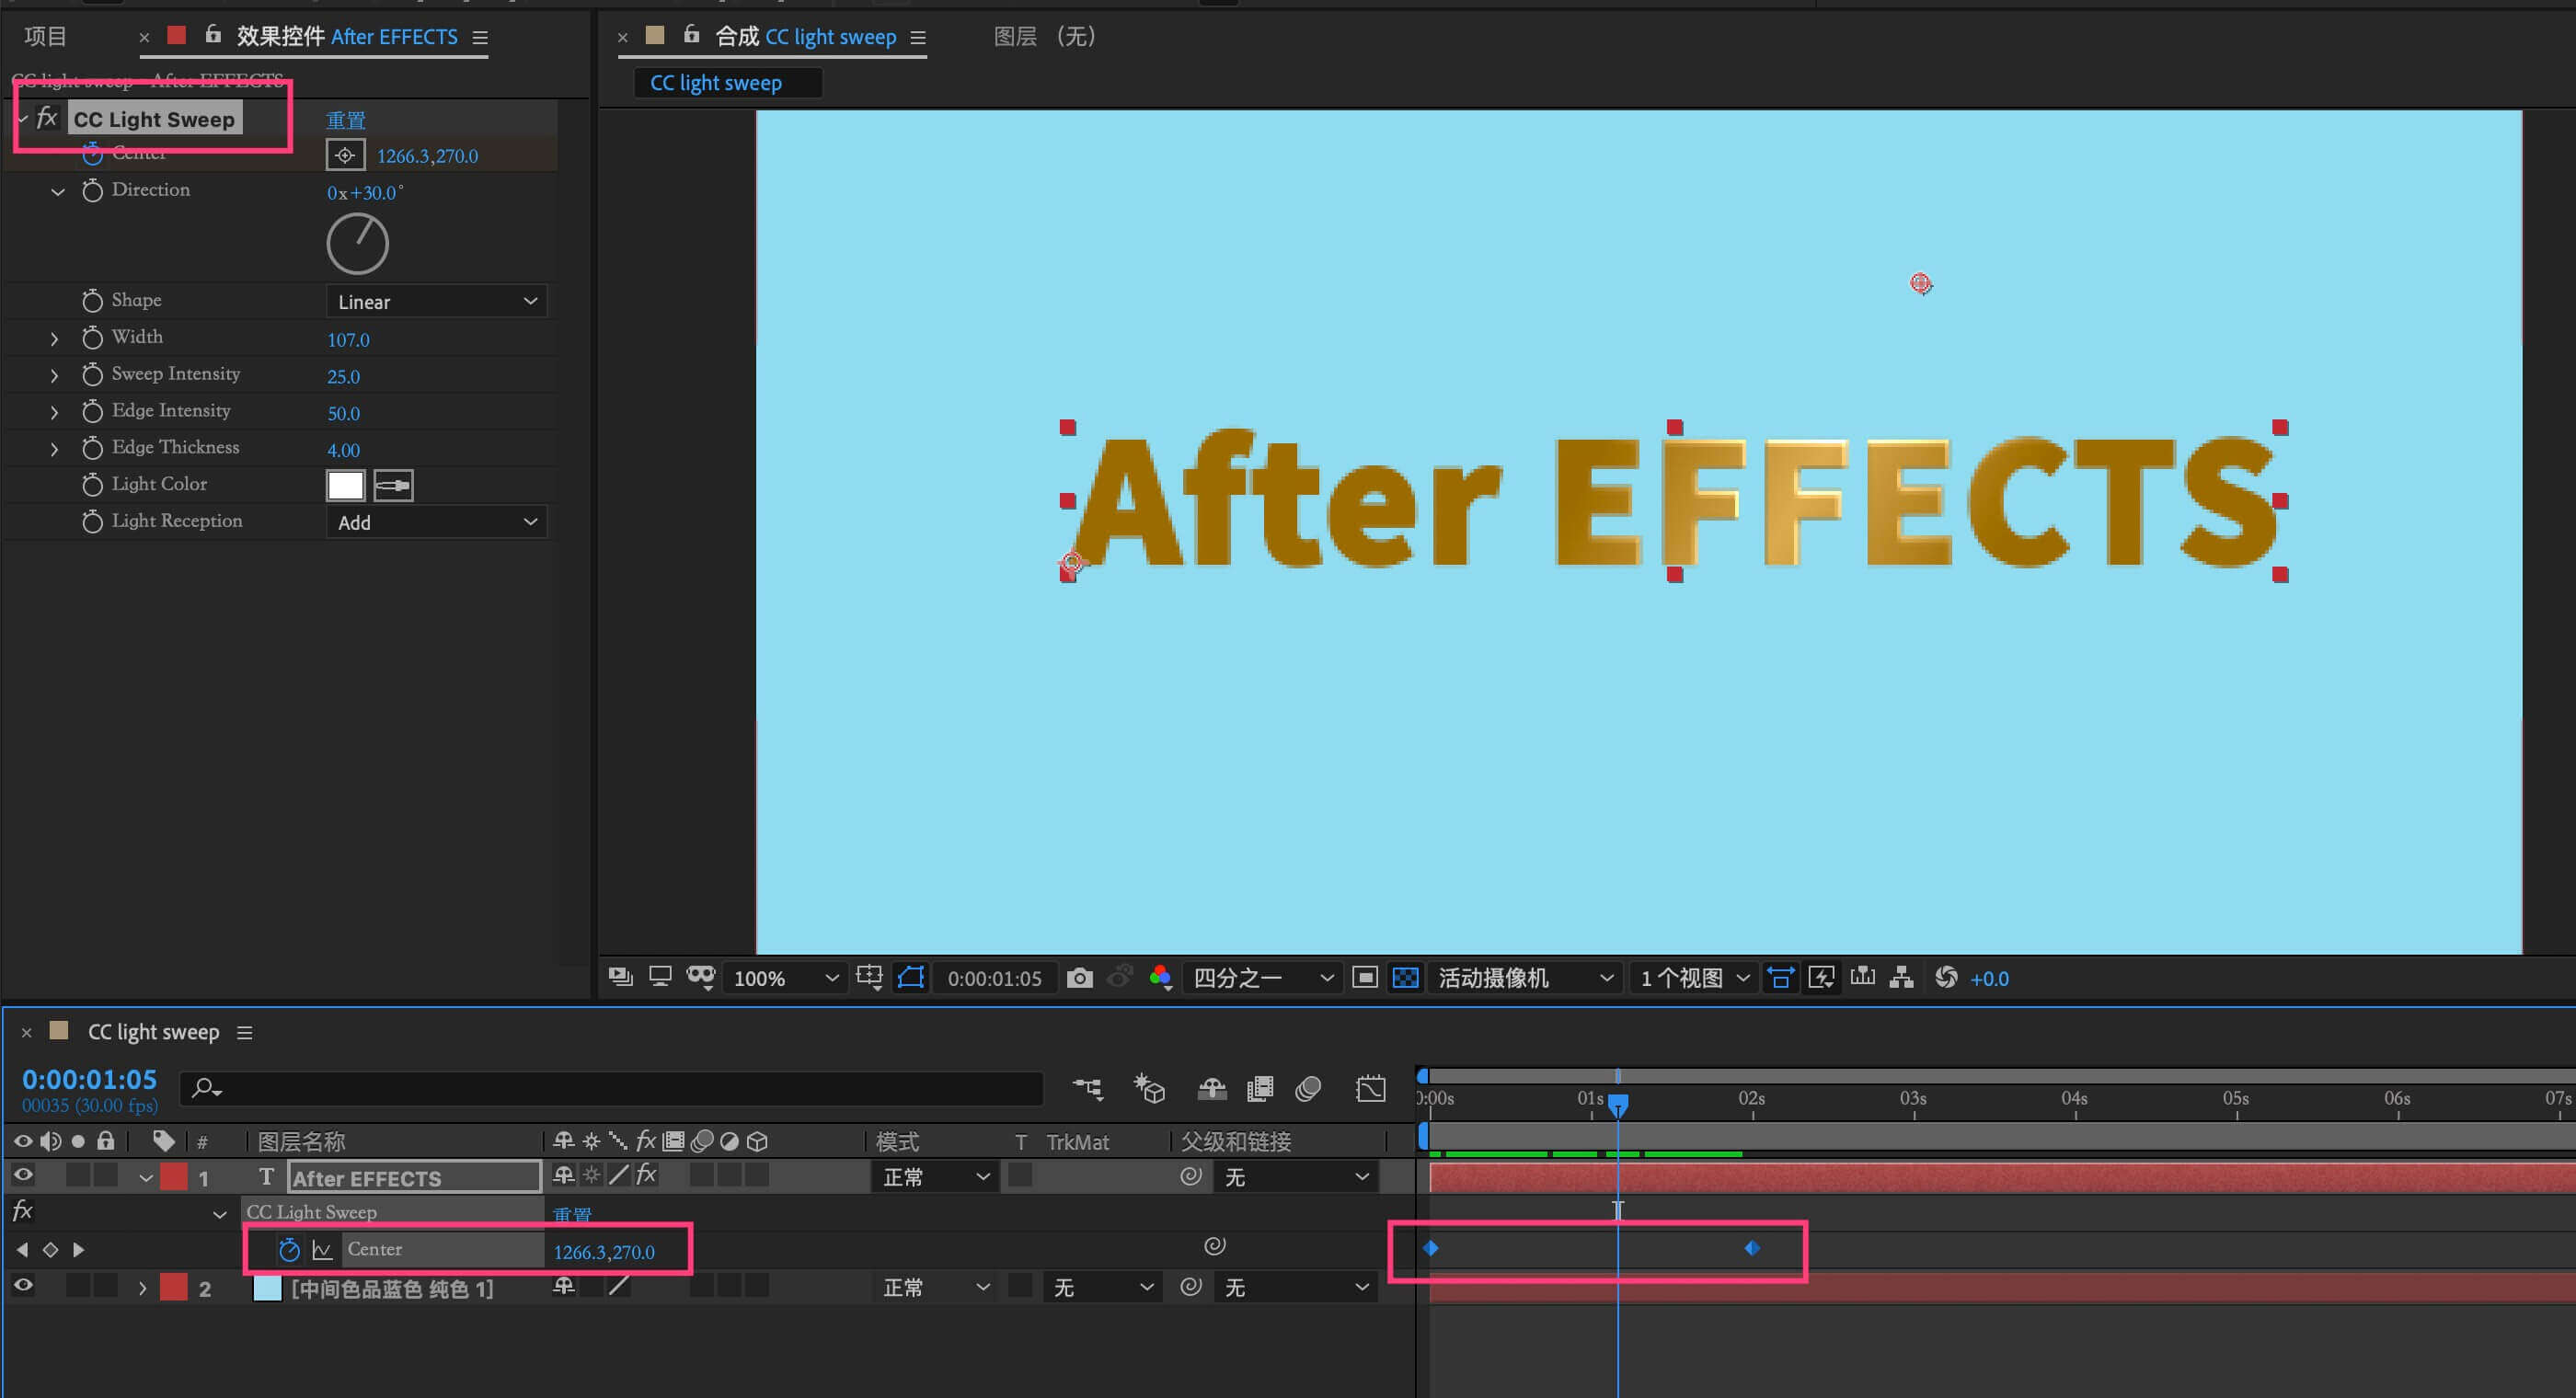Toggle the transparency grid in viewer
The height and width of the screenshot is (1398, 2576).
click(x=1405, y=978)
